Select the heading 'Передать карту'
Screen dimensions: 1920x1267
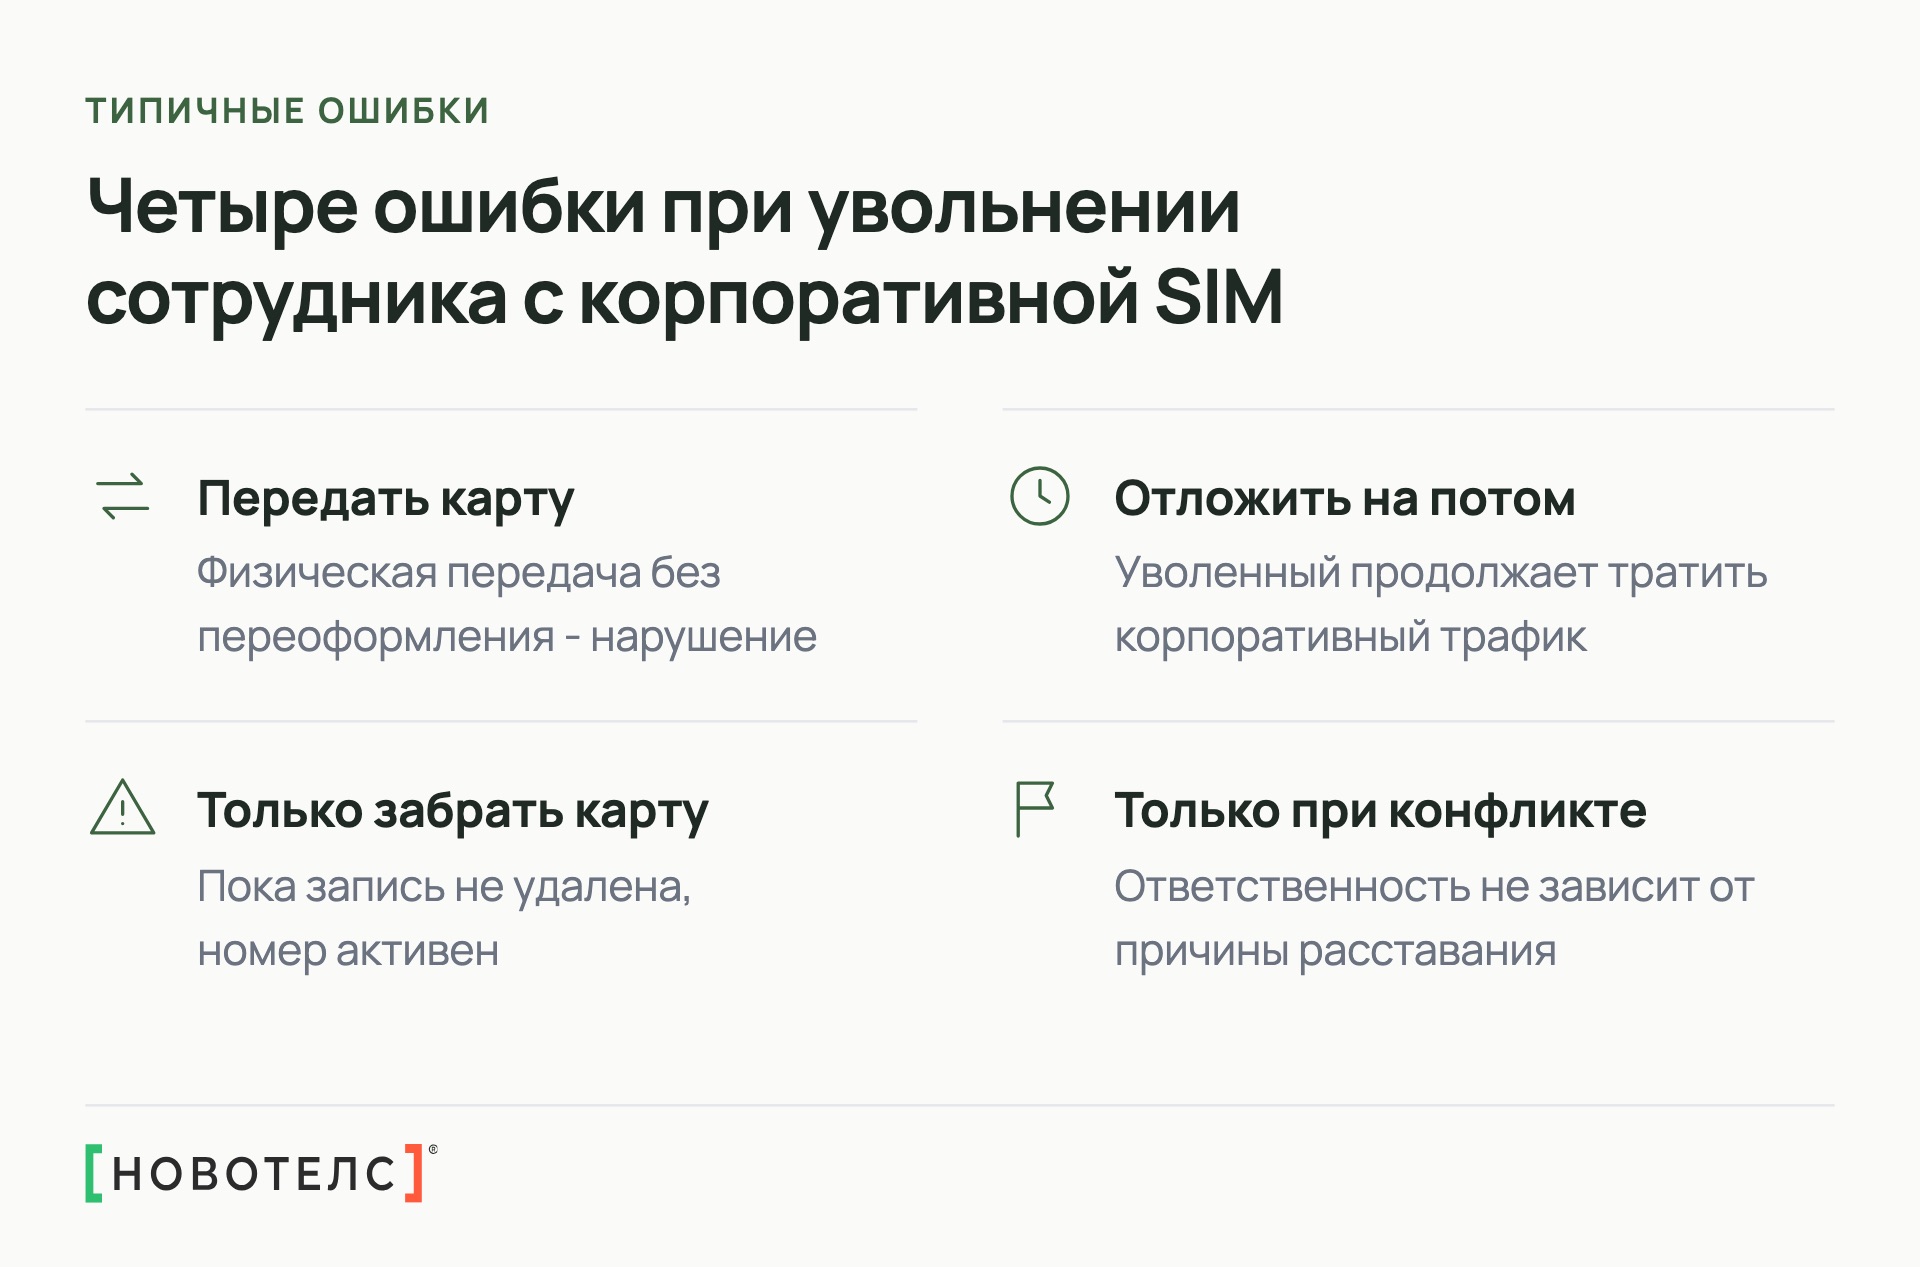point(386,499)
